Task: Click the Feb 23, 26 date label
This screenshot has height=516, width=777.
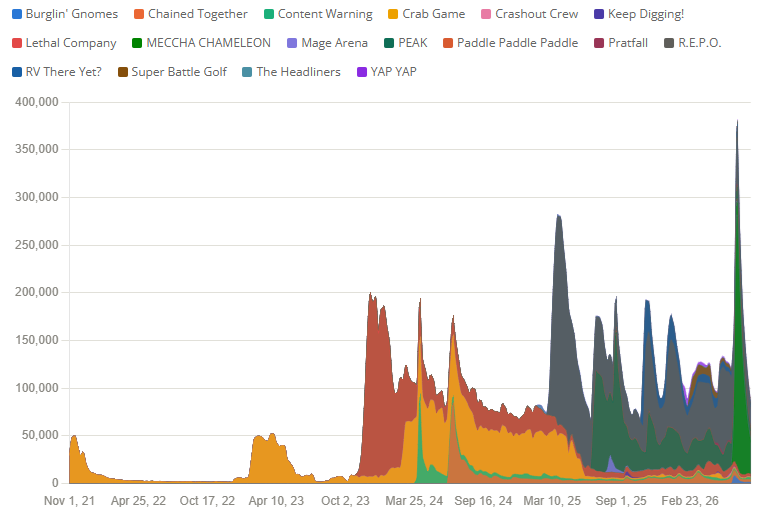Action: (690, 501)
